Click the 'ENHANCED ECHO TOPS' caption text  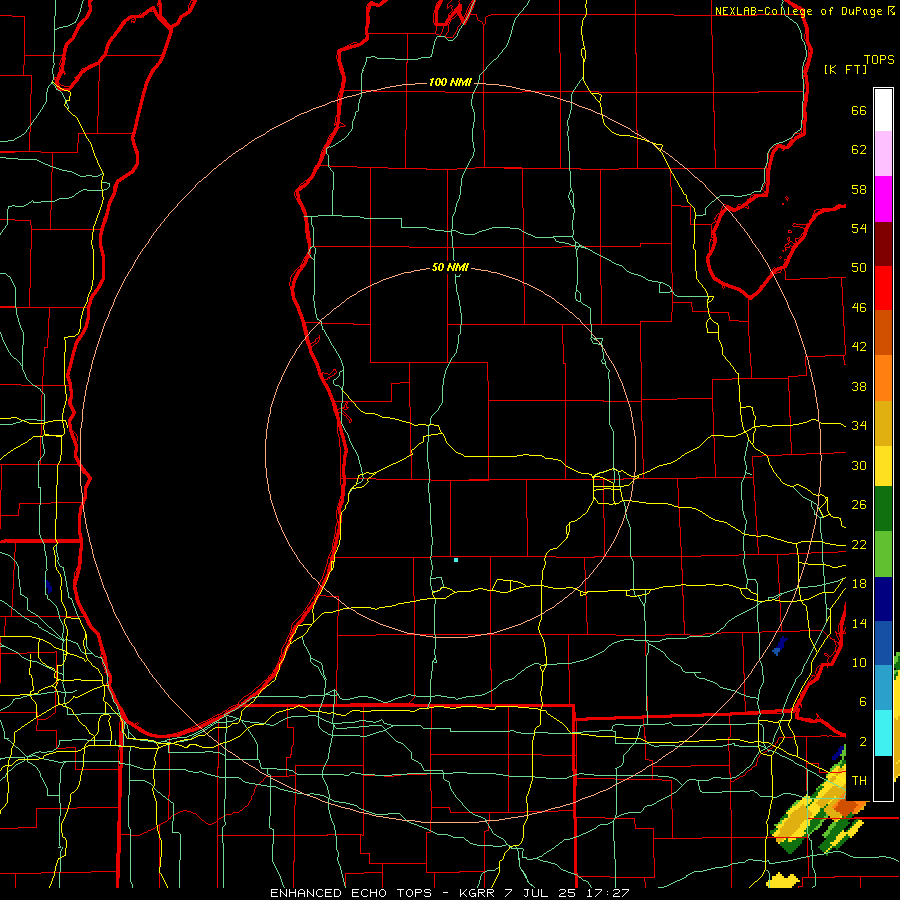coord(351,893)
